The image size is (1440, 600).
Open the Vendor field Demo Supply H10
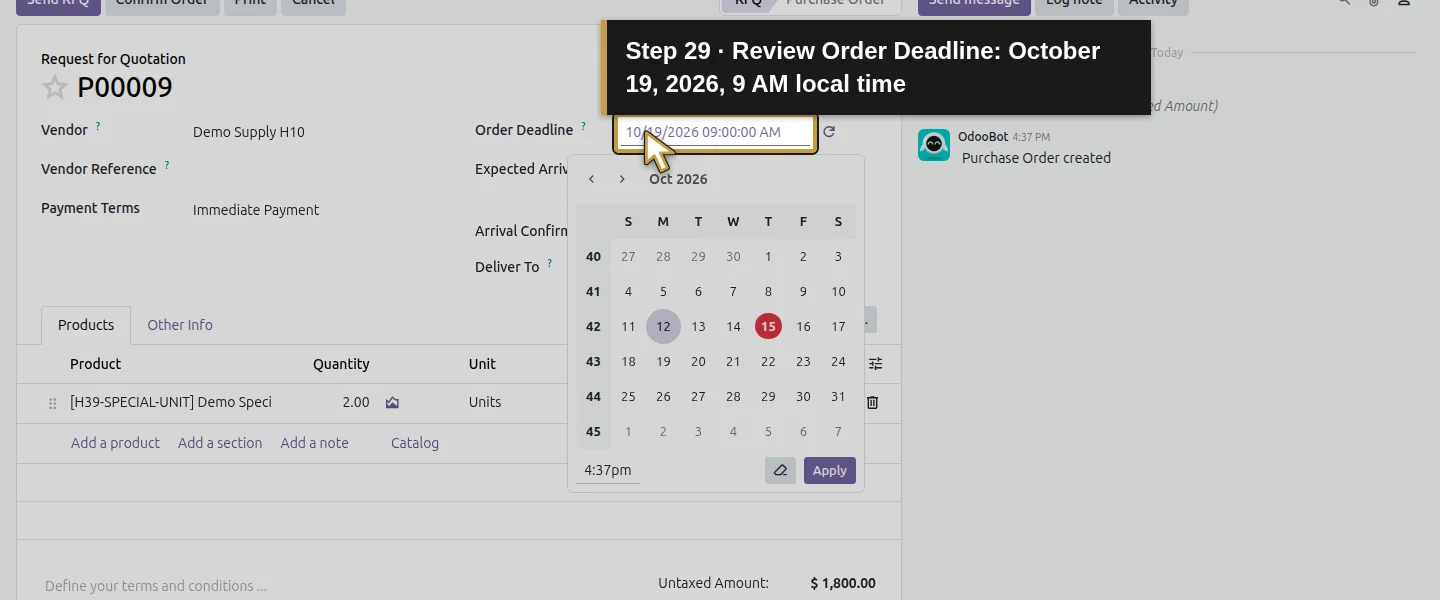249,132
